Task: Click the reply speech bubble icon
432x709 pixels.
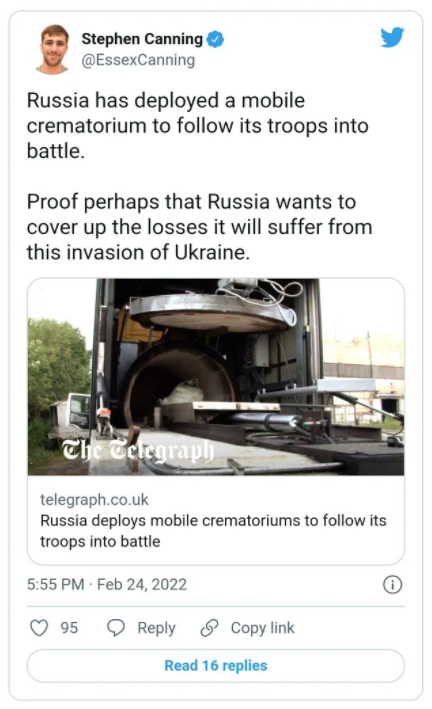Action: (x=116, y=628)
